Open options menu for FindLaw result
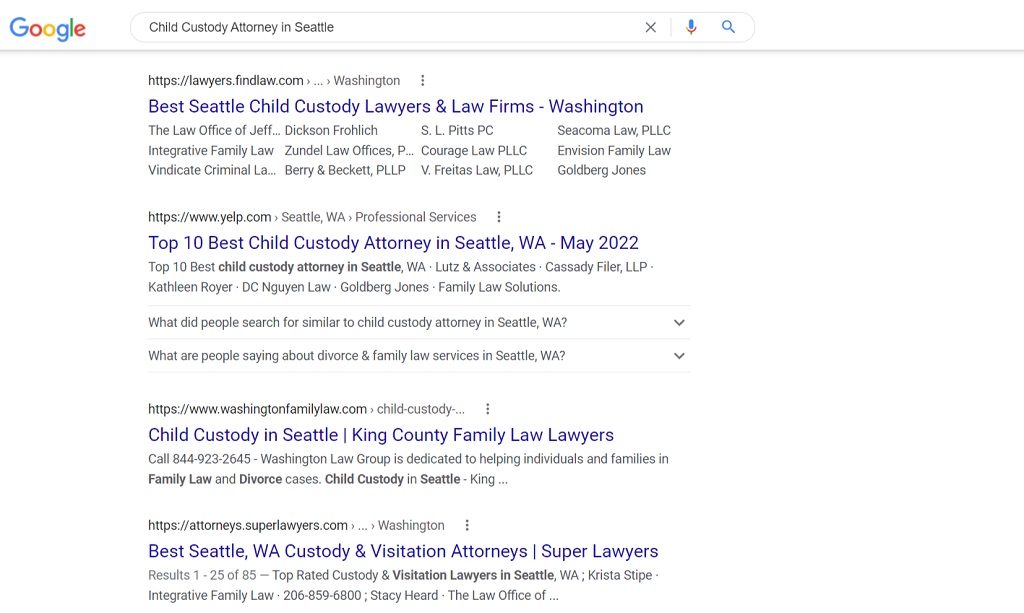 click(423, 81)
